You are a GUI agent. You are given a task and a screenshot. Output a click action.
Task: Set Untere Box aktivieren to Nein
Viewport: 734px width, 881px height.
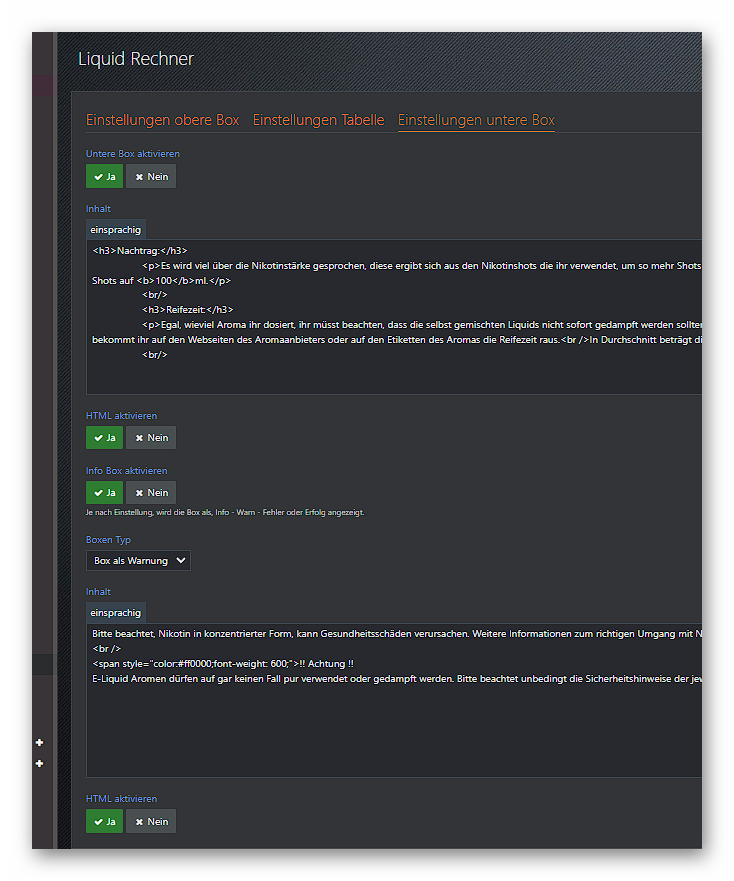151,177
